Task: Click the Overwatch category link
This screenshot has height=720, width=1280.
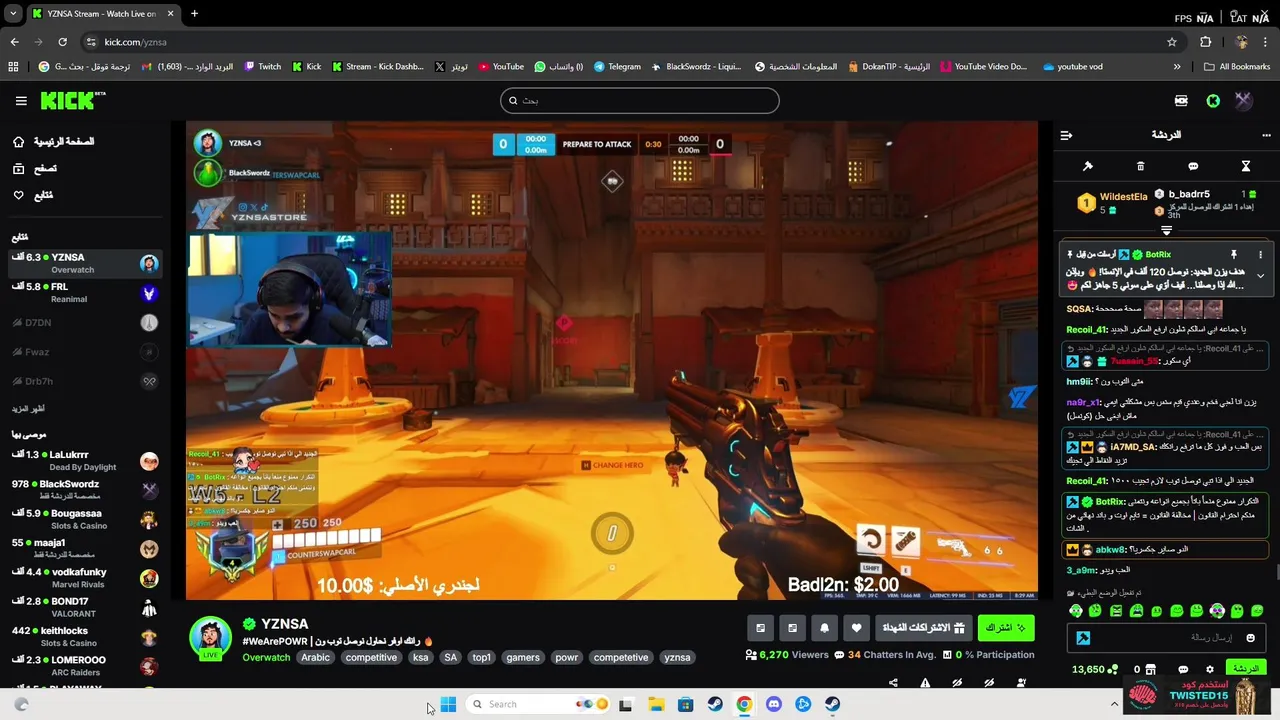Action: [266, 658]
